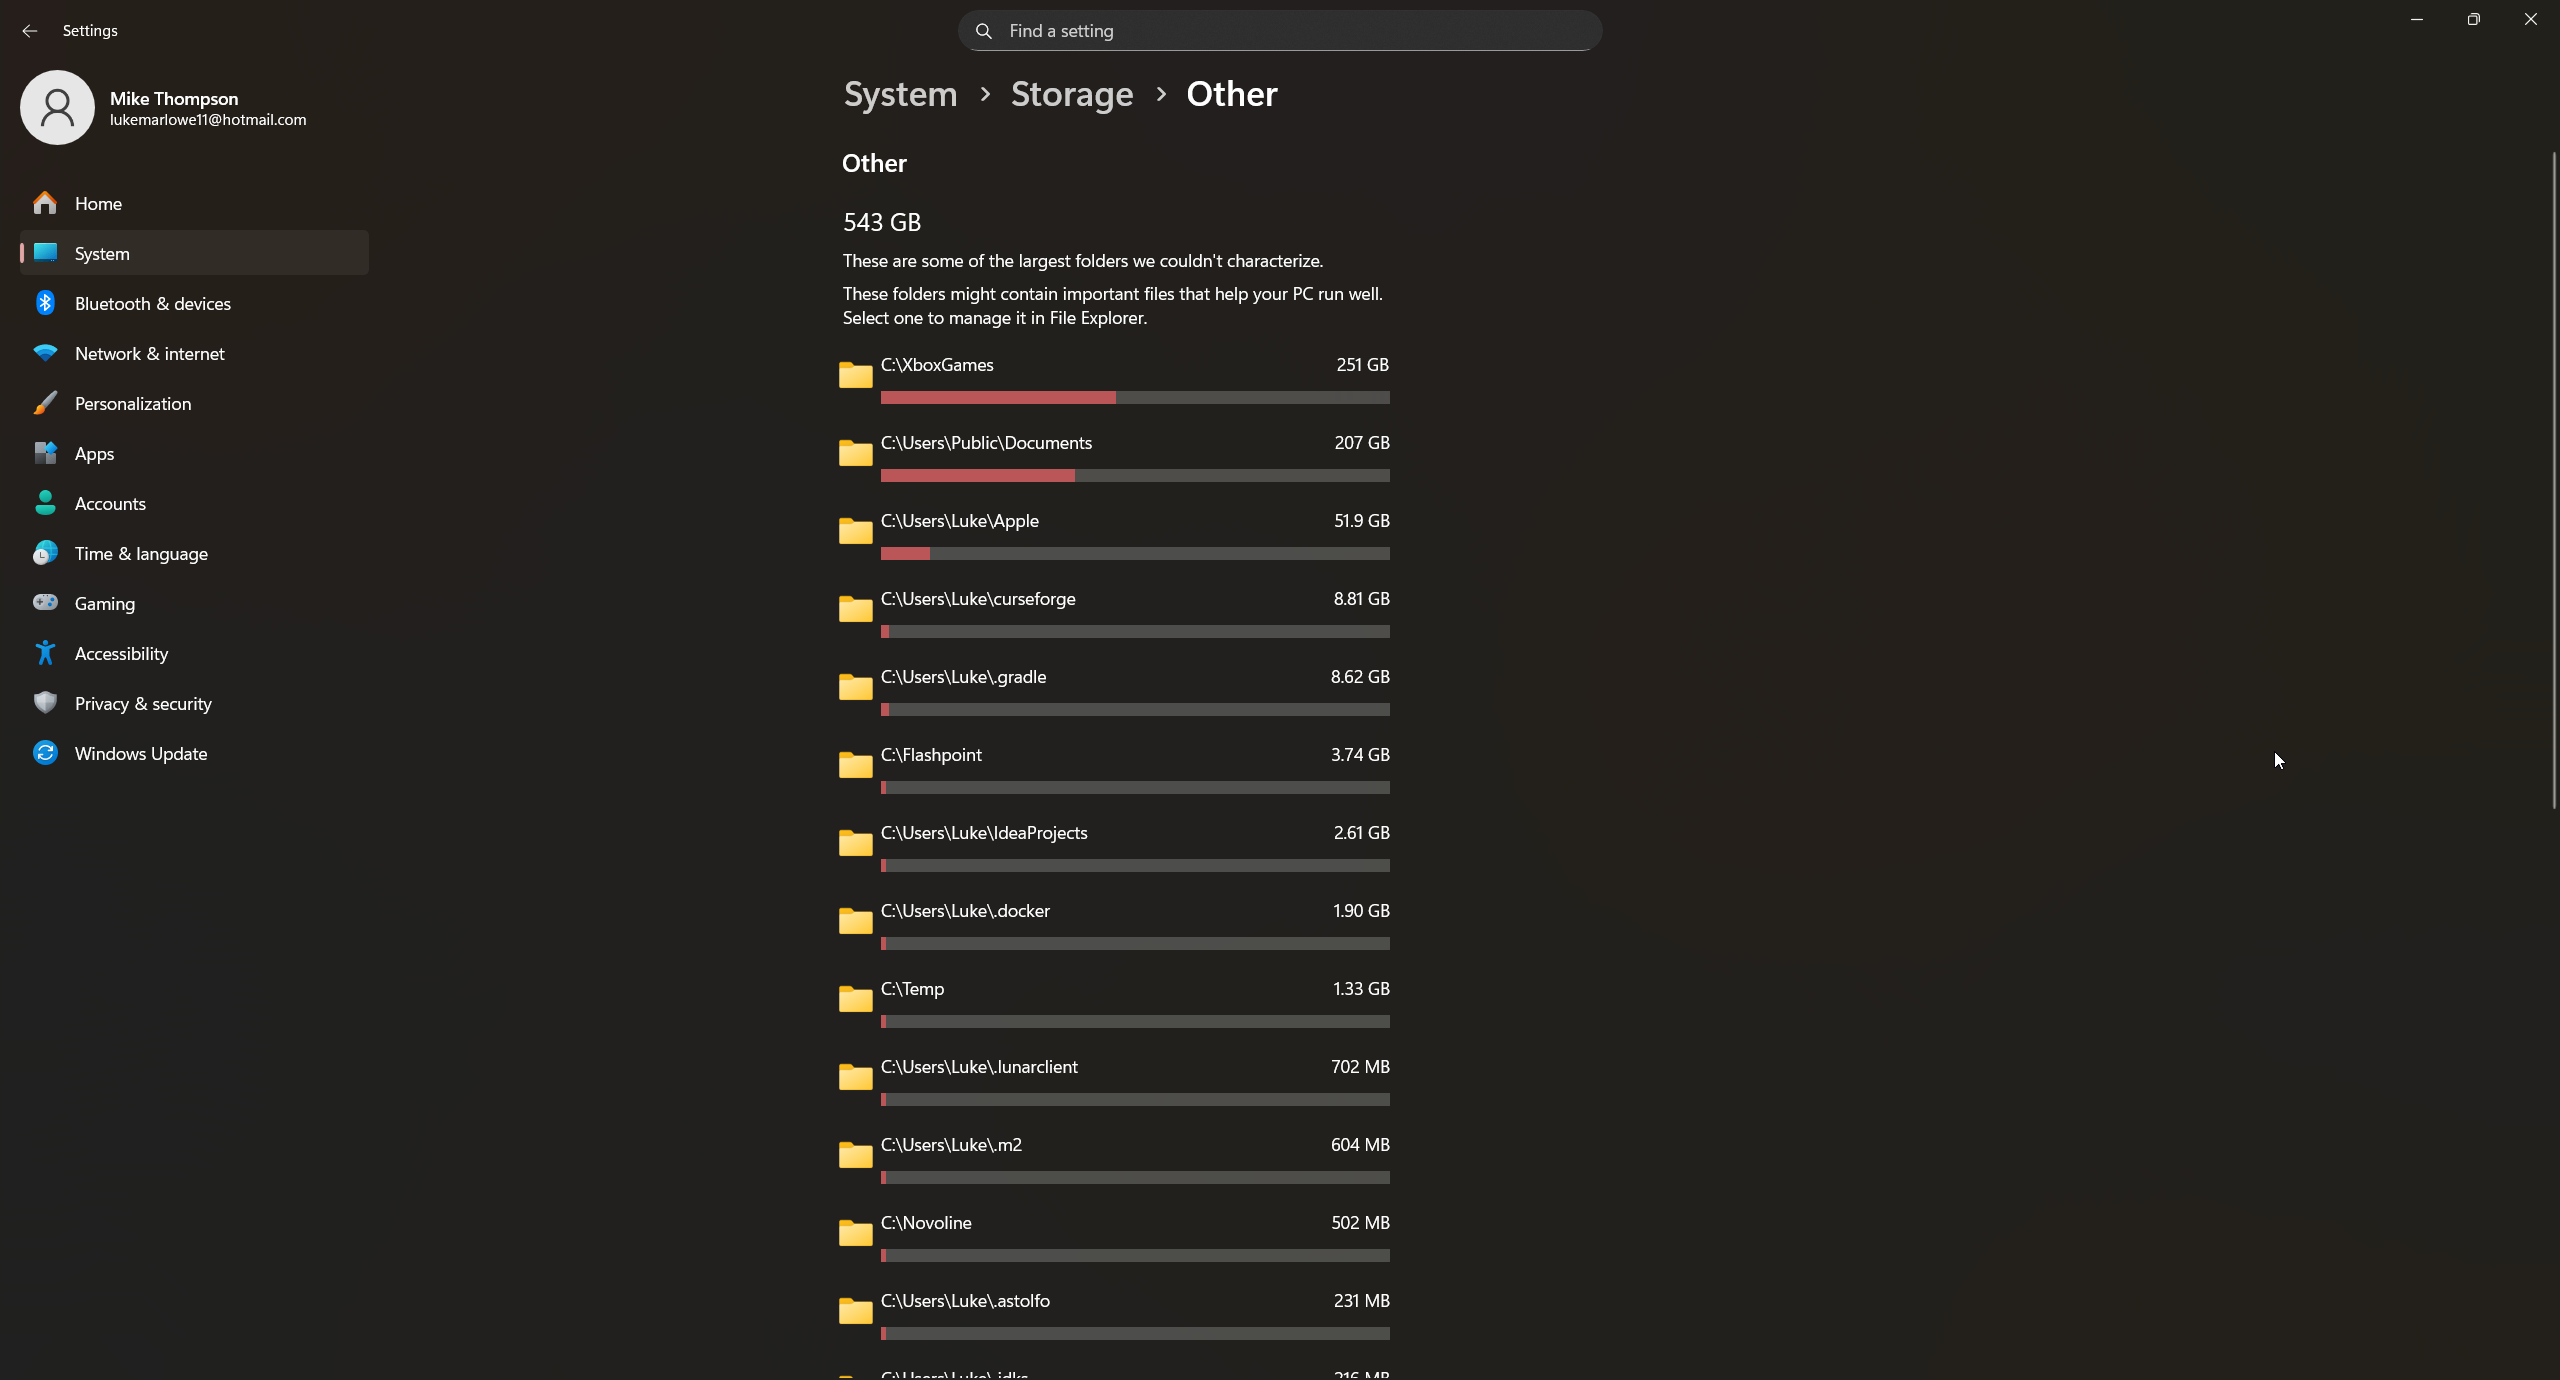
Task: Click the Windows Update refresh icon
Action: (x=45, y=753)
